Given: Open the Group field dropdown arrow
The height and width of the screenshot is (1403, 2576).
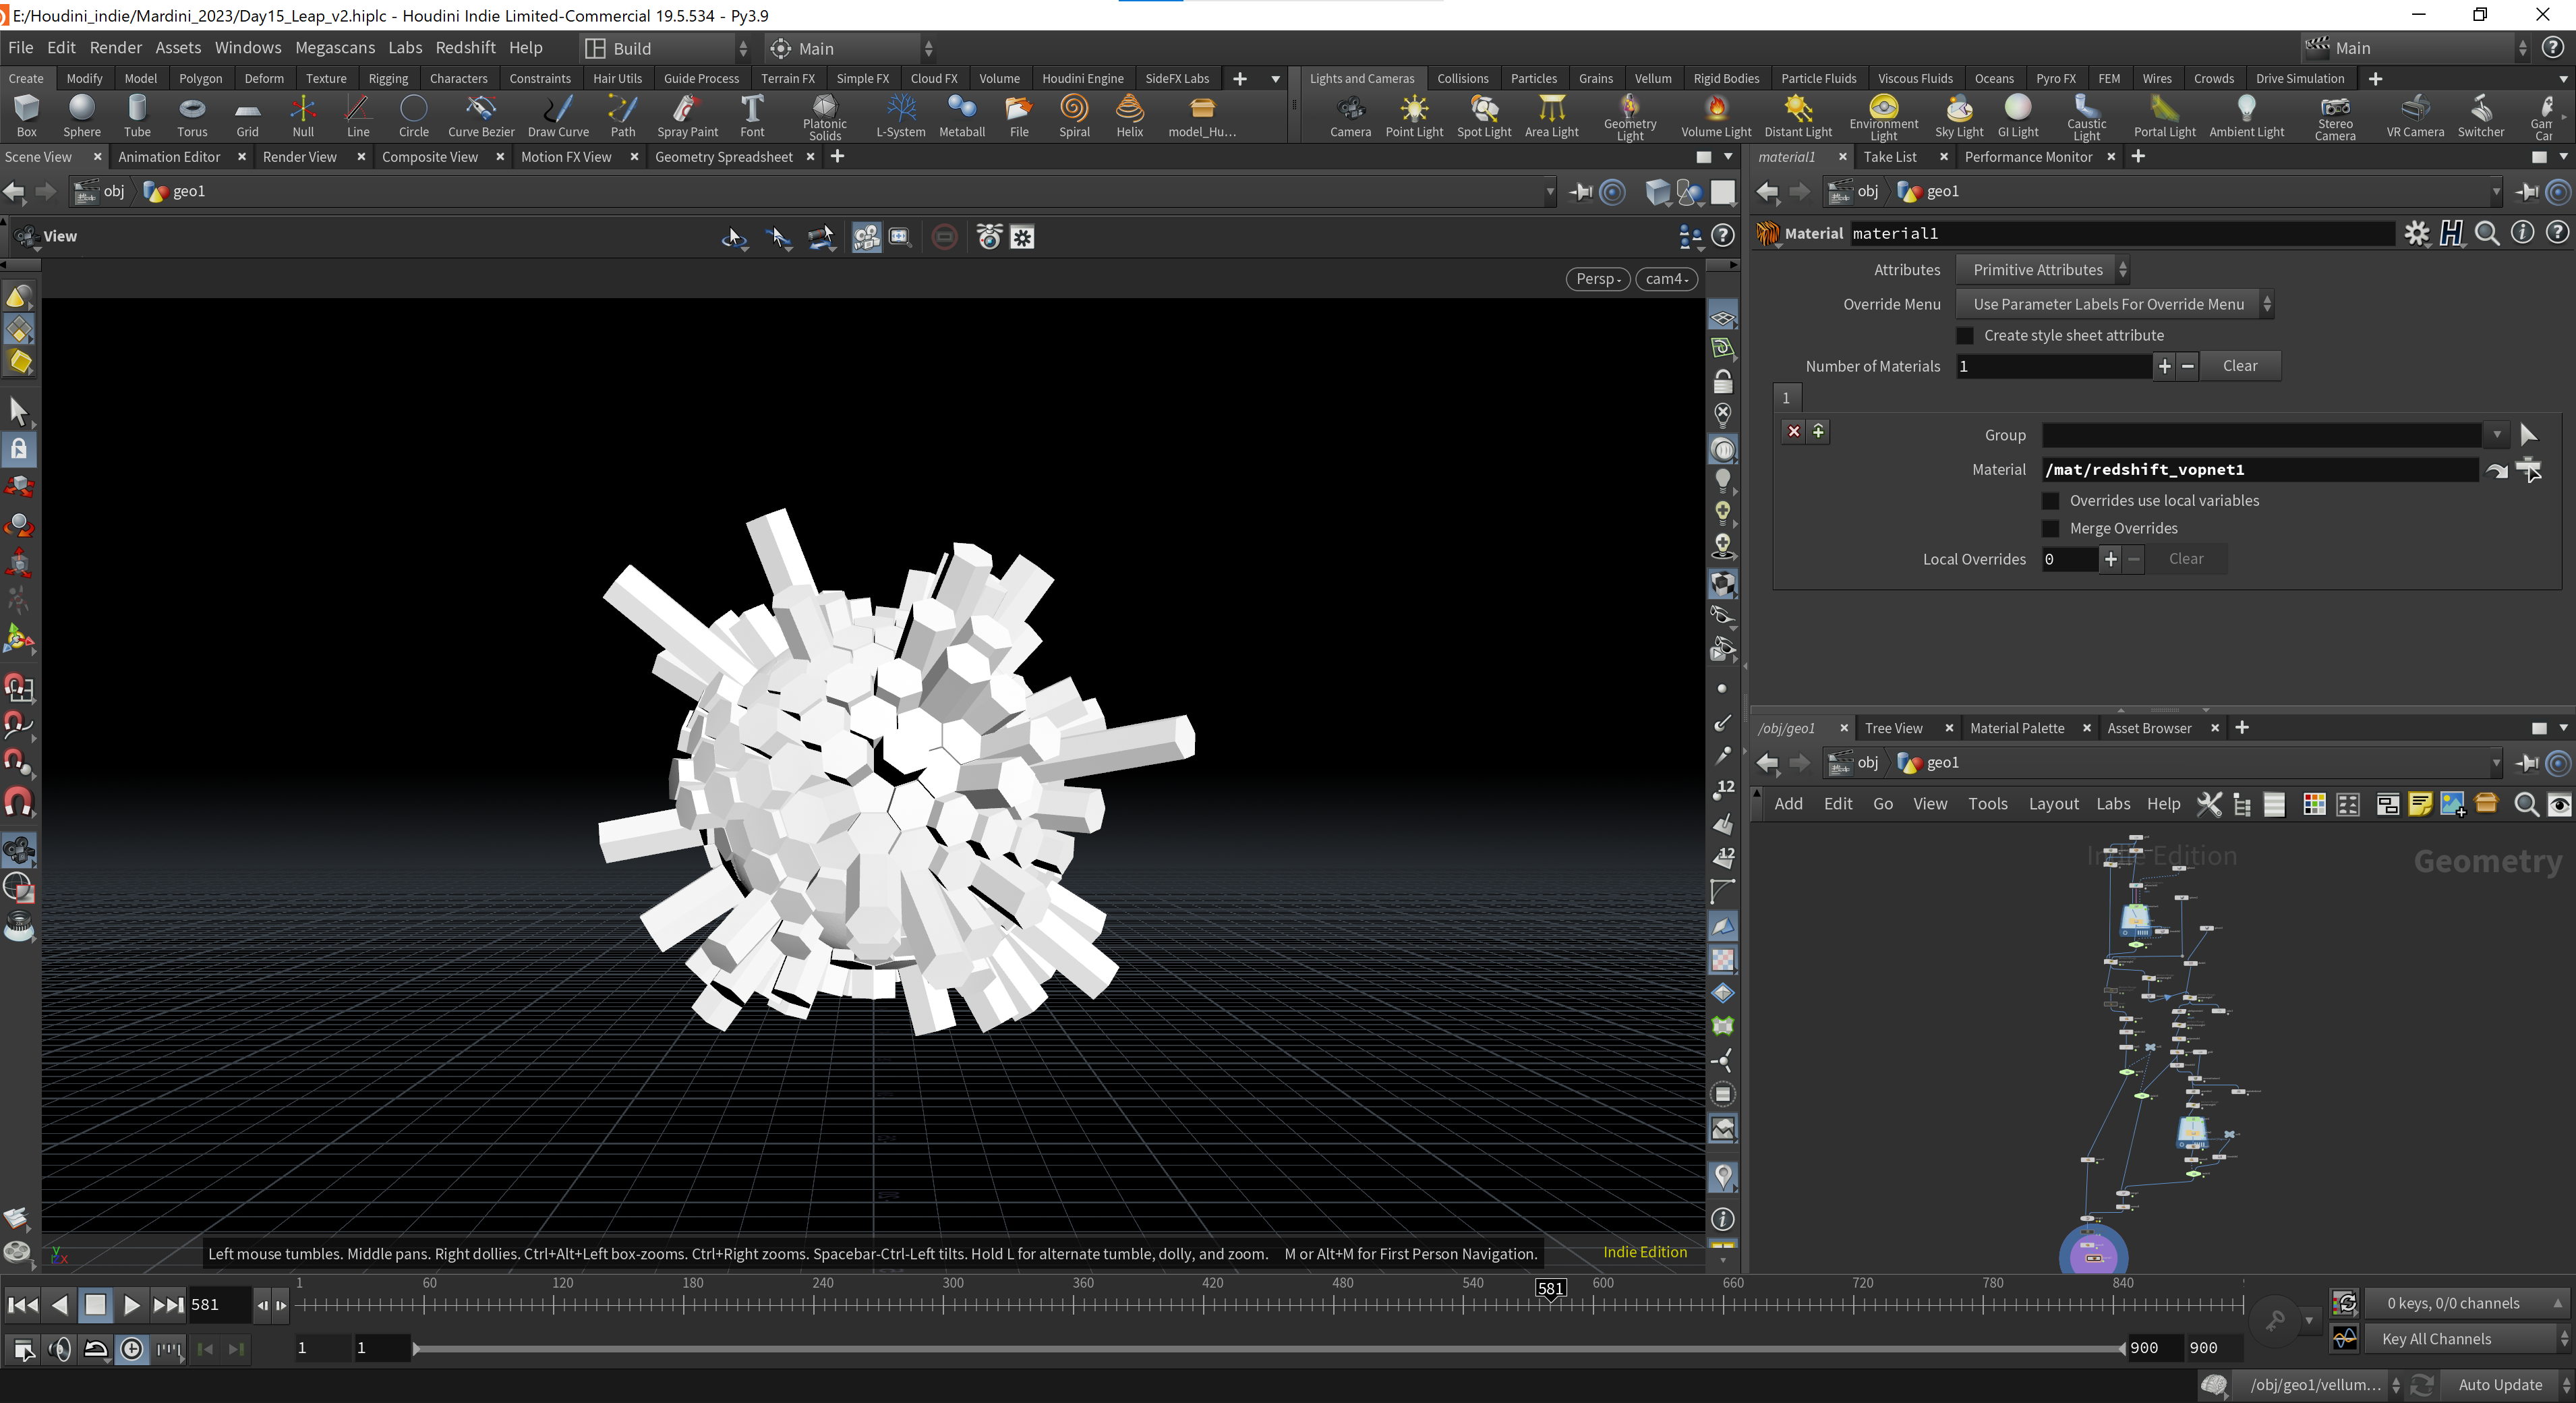Looking at the screenshot, I should coord(2497,435).
